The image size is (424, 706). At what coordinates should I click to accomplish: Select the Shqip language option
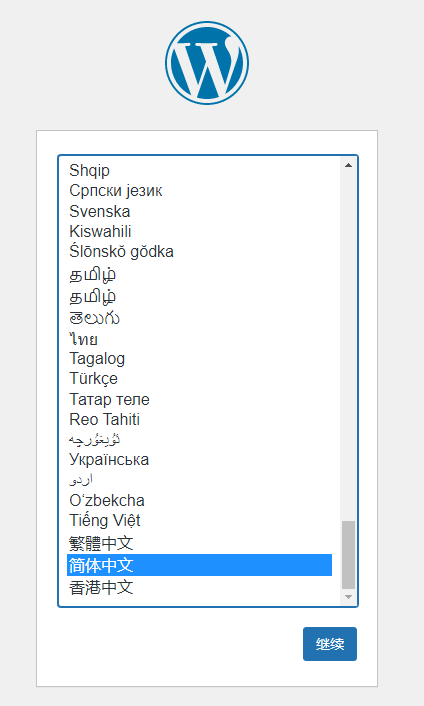(199, 170)
